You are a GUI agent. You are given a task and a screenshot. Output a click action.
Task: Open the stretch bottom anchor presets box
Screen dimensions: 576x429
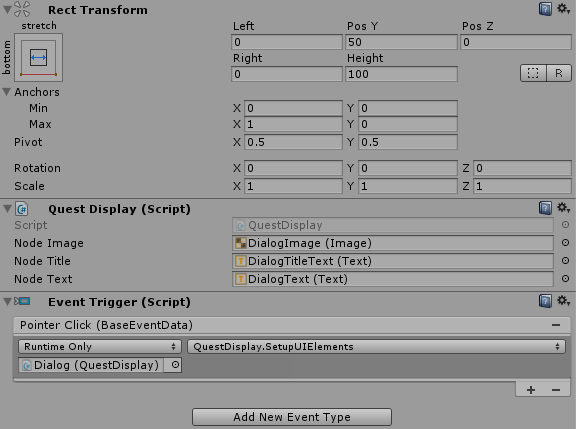[x=39, y=58]
